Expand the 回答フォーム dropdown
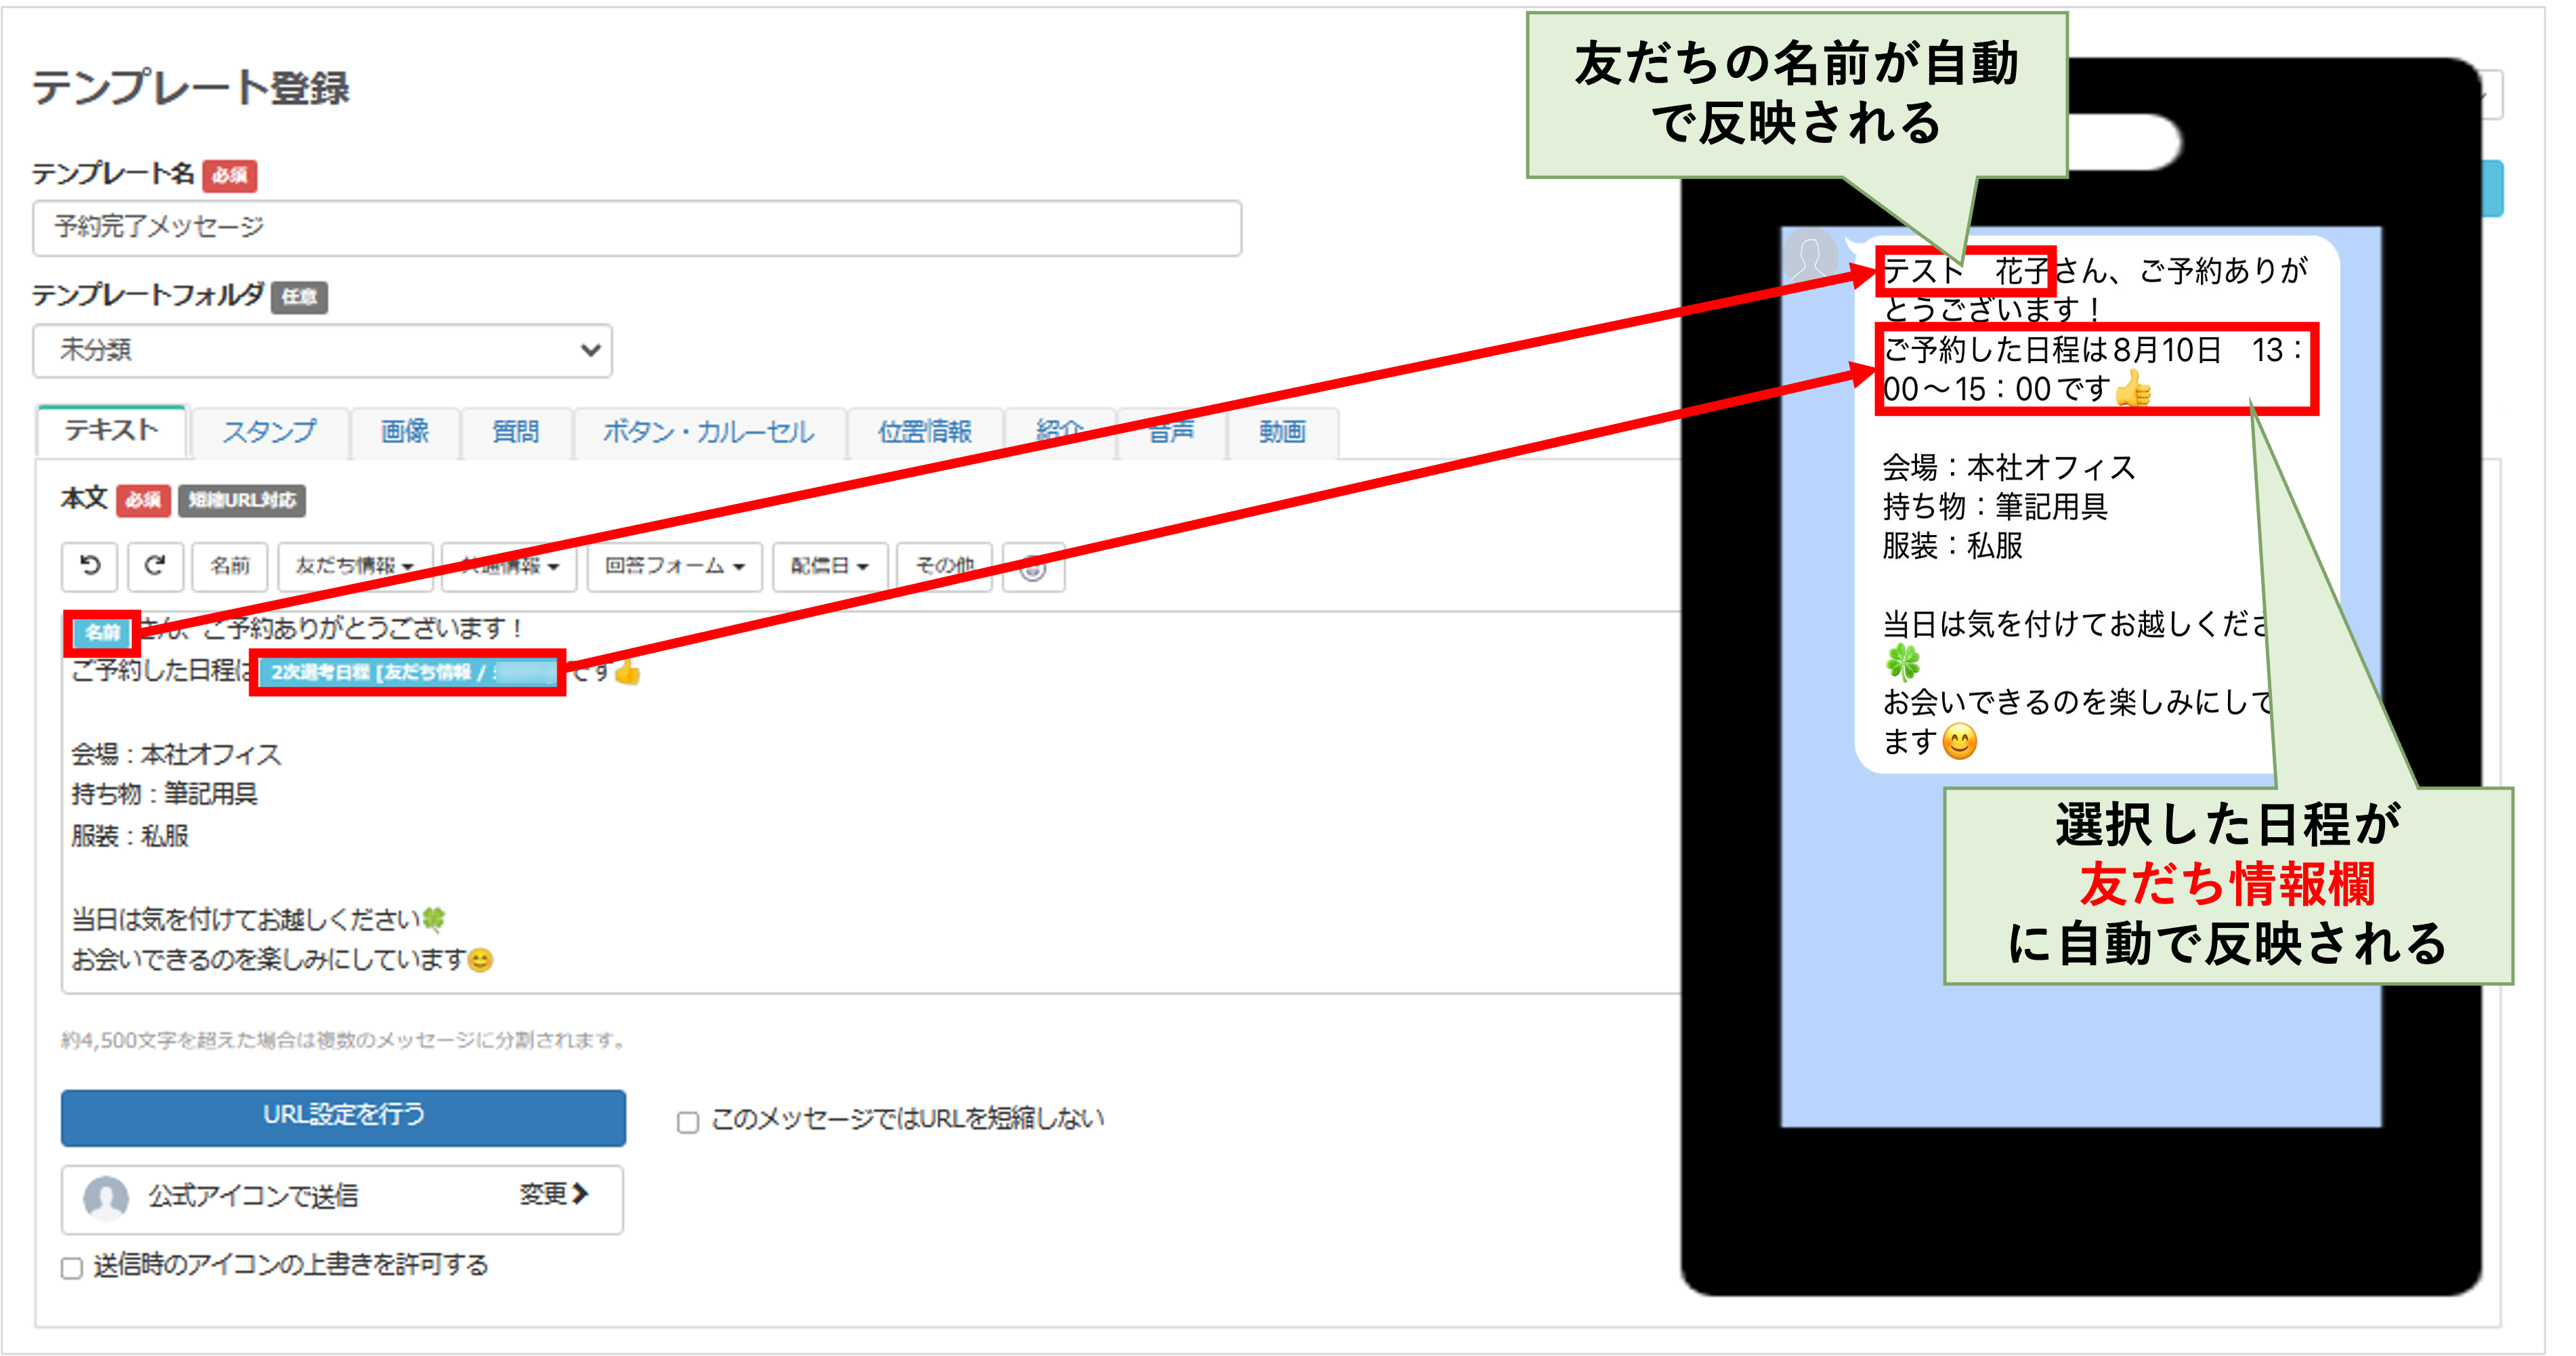This screenshot has width=2576, height=1356. pos(674,566)
